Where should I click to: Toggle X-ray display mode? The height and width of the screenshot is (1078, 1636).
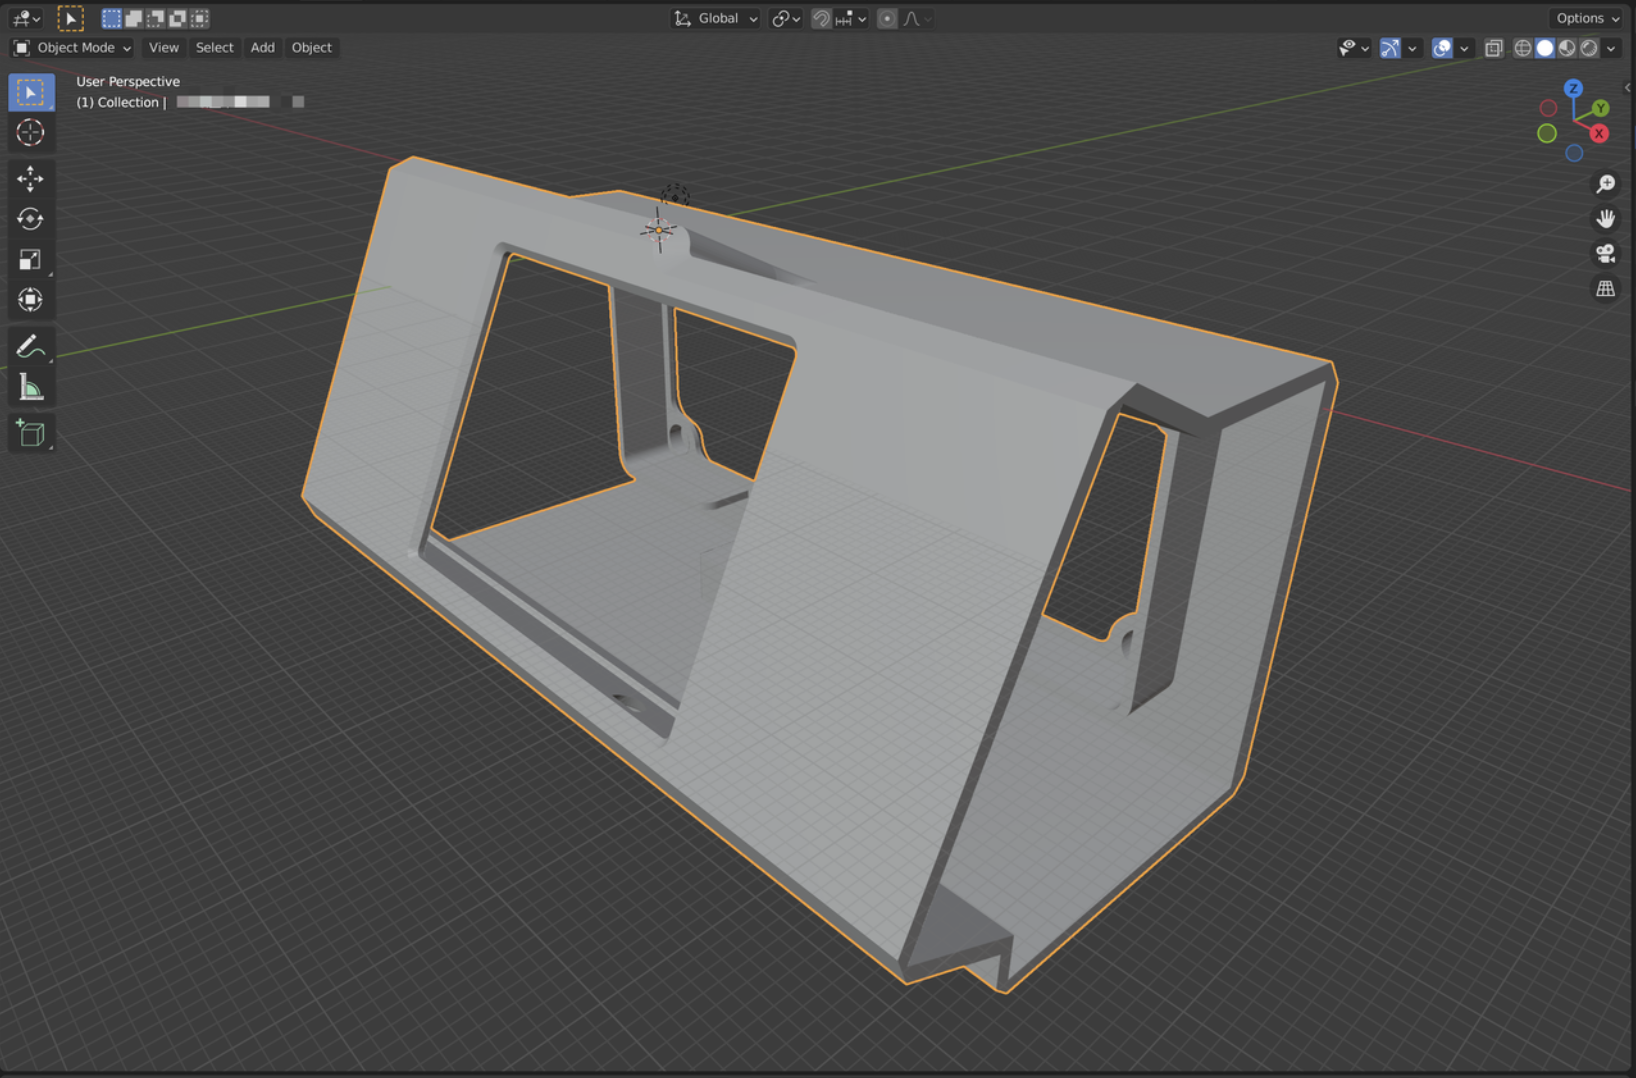(x=1493, y=48)
